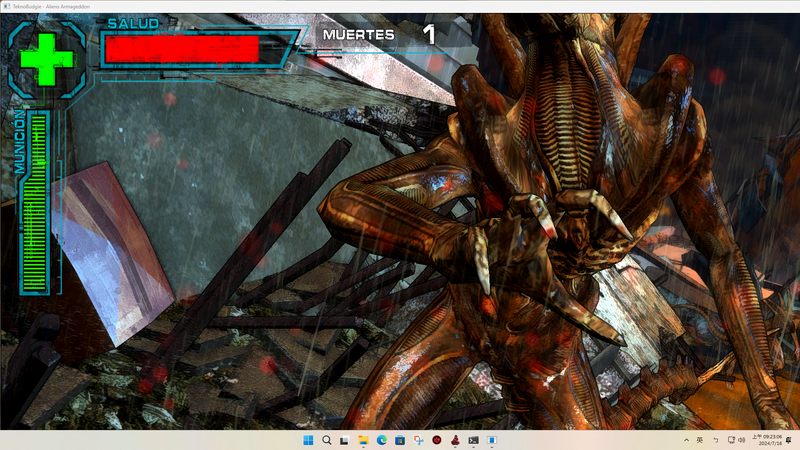Open the volume control in the tray
Image resolution: width=800 pixels, height=450 pixels.
(741, 440)
